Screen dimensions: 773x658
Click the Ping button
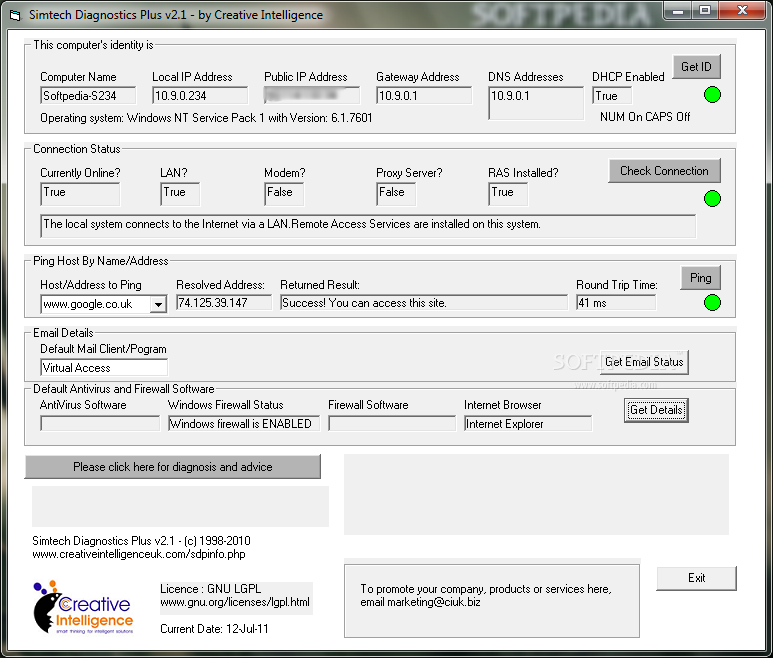point(700,278)
